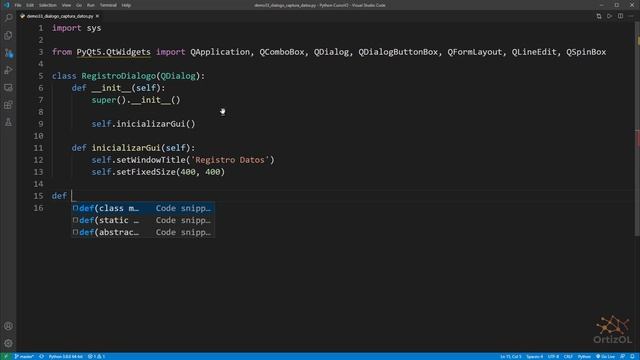The image size is (640, 360).
Task: Open the Explorer view in the activity bar
Action: coord(8,36)
